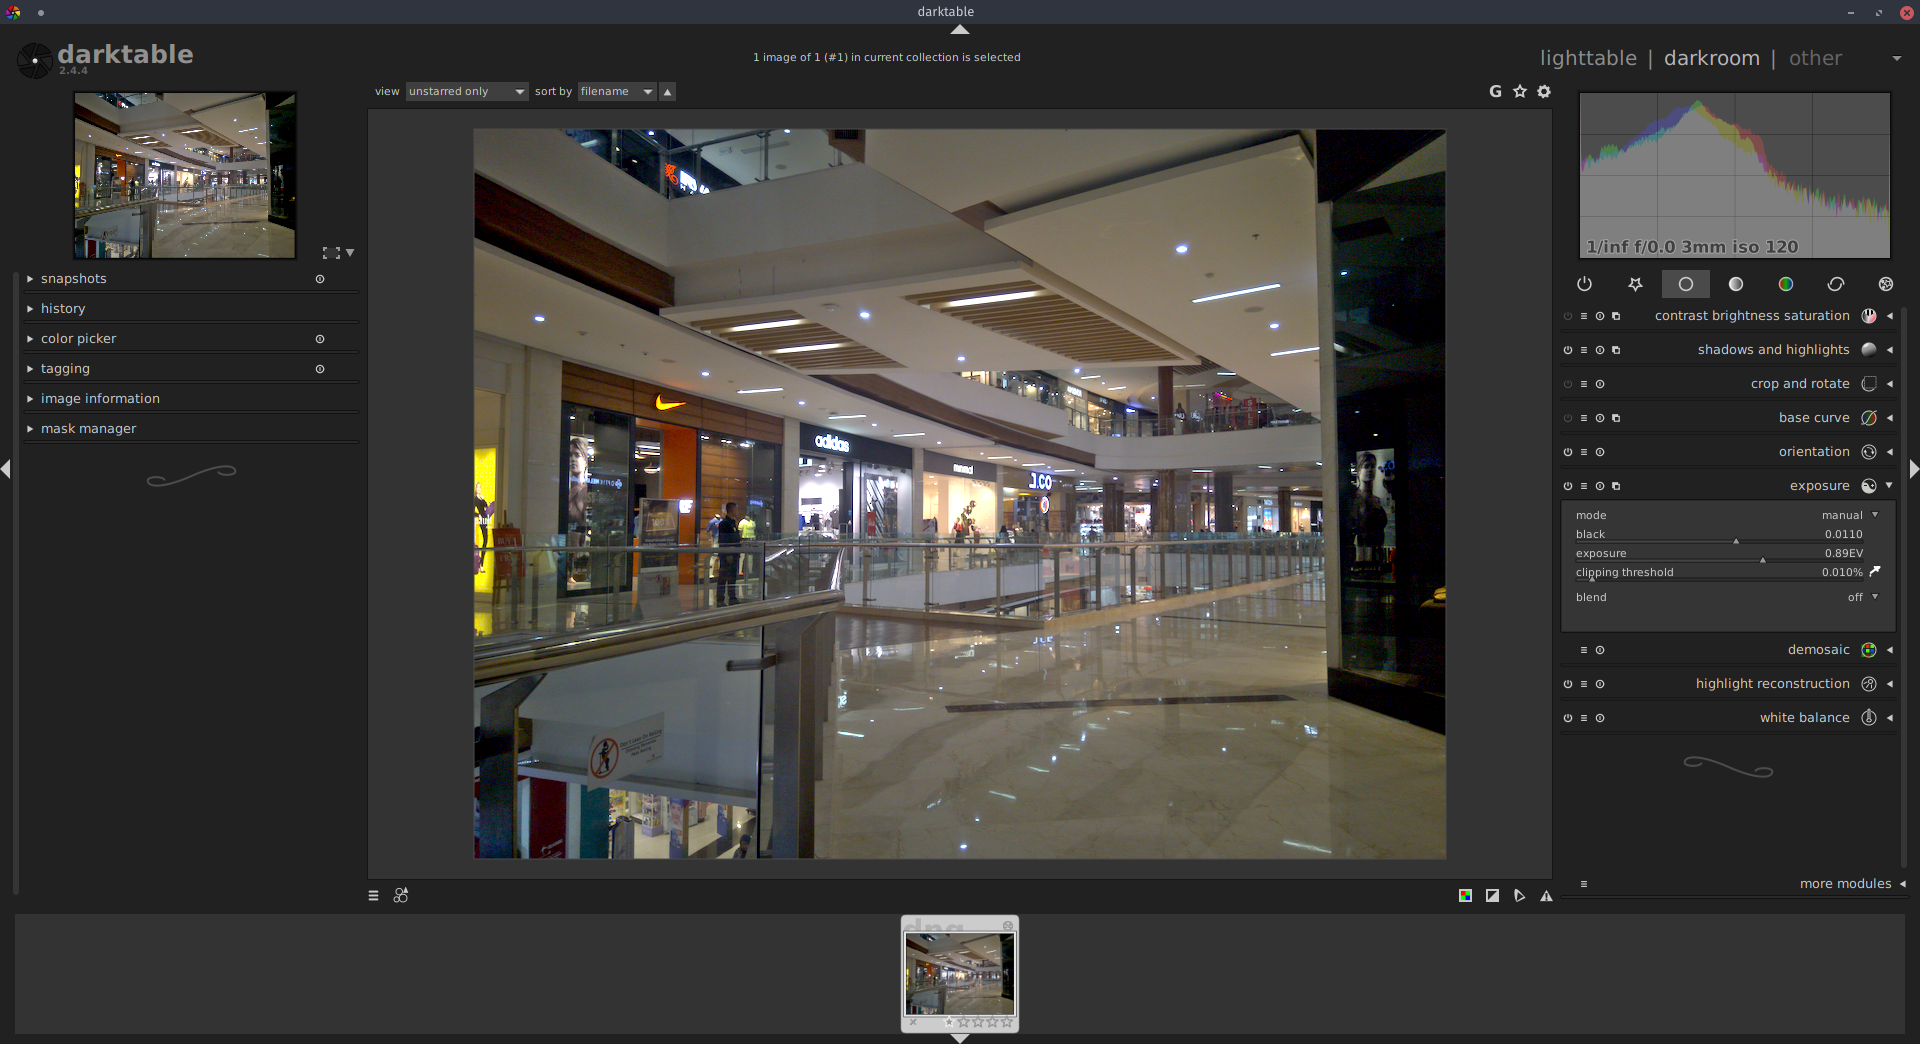Viewport: 1920px width, 1044px height.
Task: Show active modules group (power icon)
Action: point(1584,285)
